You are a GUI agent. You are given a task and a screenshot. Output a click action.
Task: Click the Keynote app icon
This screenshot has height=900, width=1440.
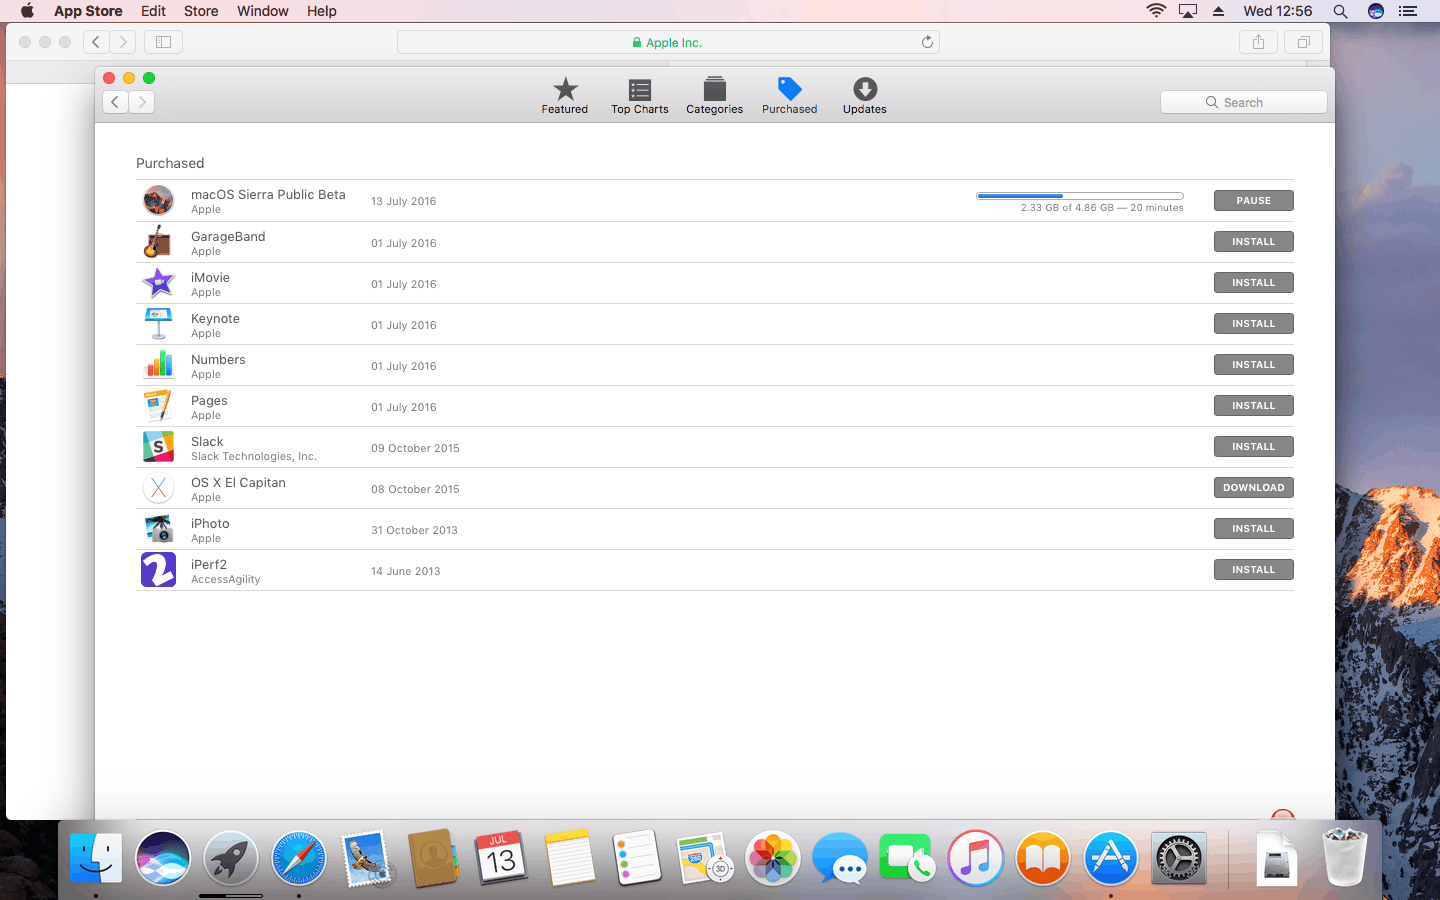(x=158, y=324)
